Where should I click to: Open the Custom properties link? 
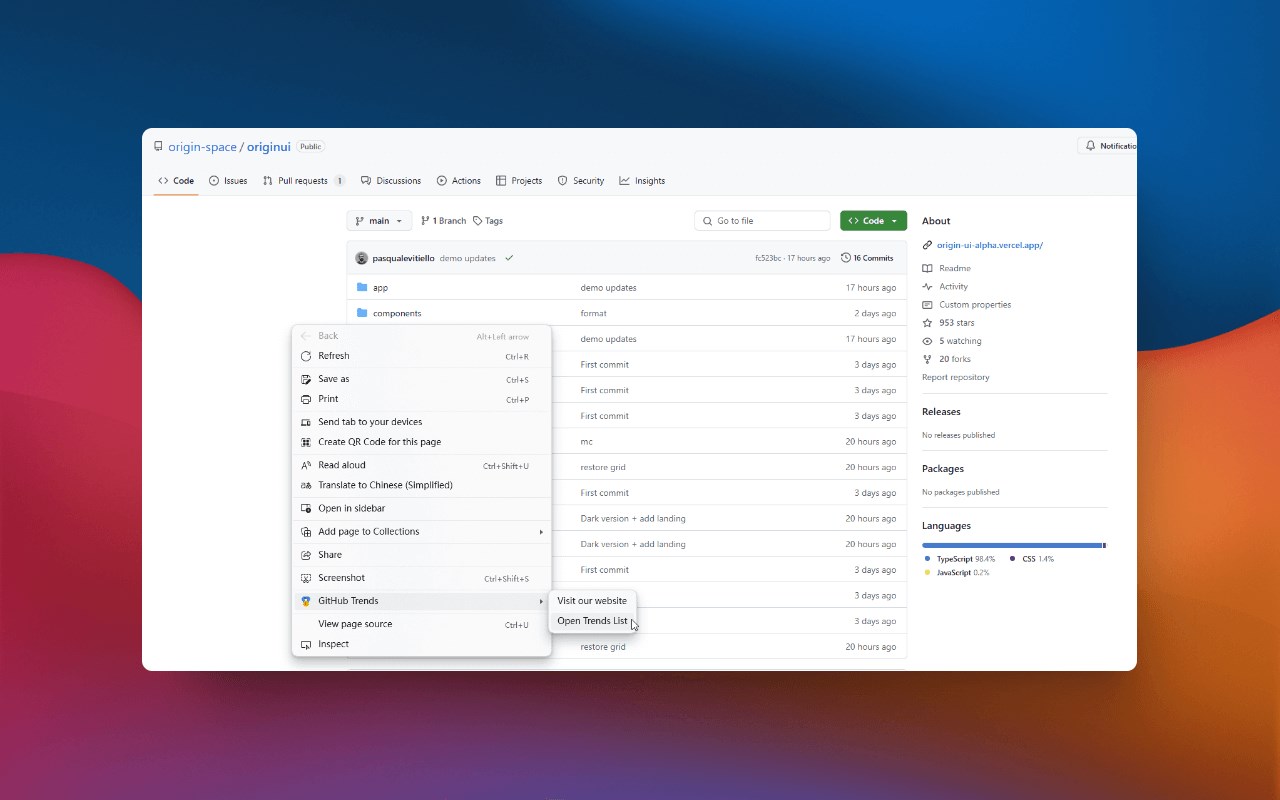tap(975, 305)
